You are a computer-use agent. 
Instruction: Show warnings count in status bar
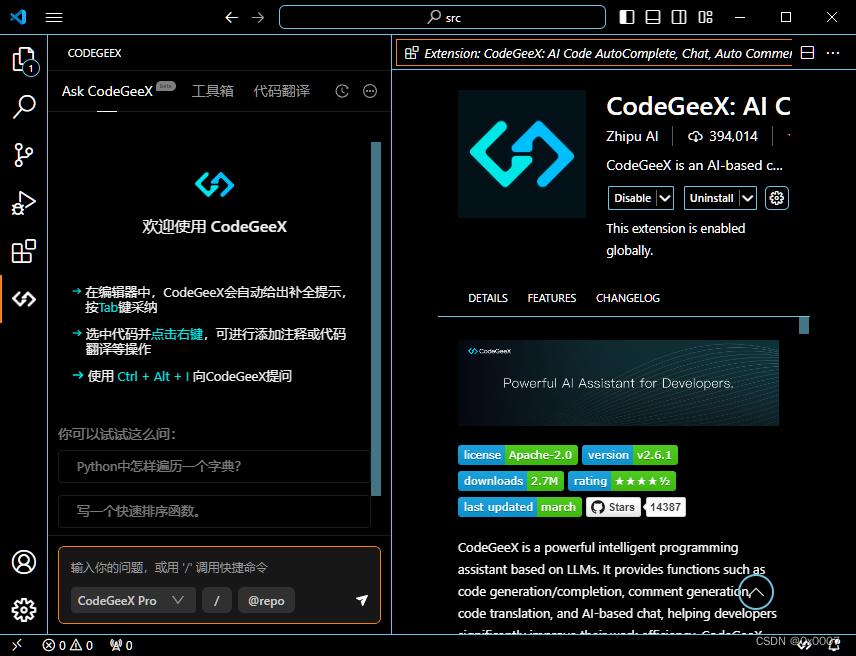point(82,645)
